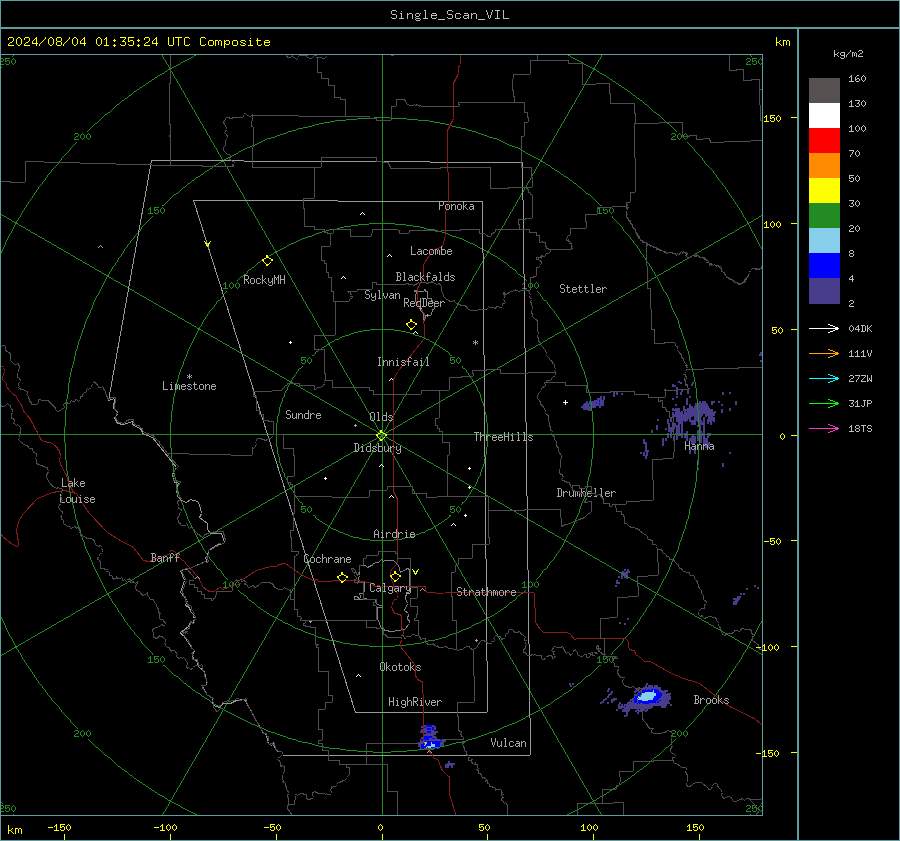This screenshot has width=900, height=841.
Task: Click the Innisfail city label
Action: pyautogui.click(x=403, y=362)
